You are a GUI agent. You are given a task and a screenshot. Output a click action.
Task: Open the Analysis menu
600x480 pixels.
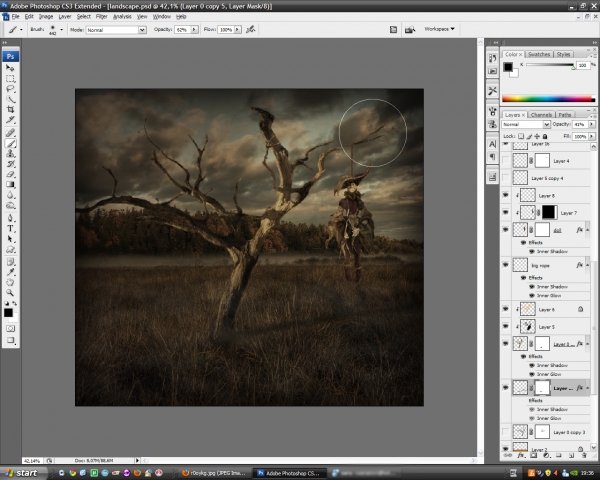(122, 16)
